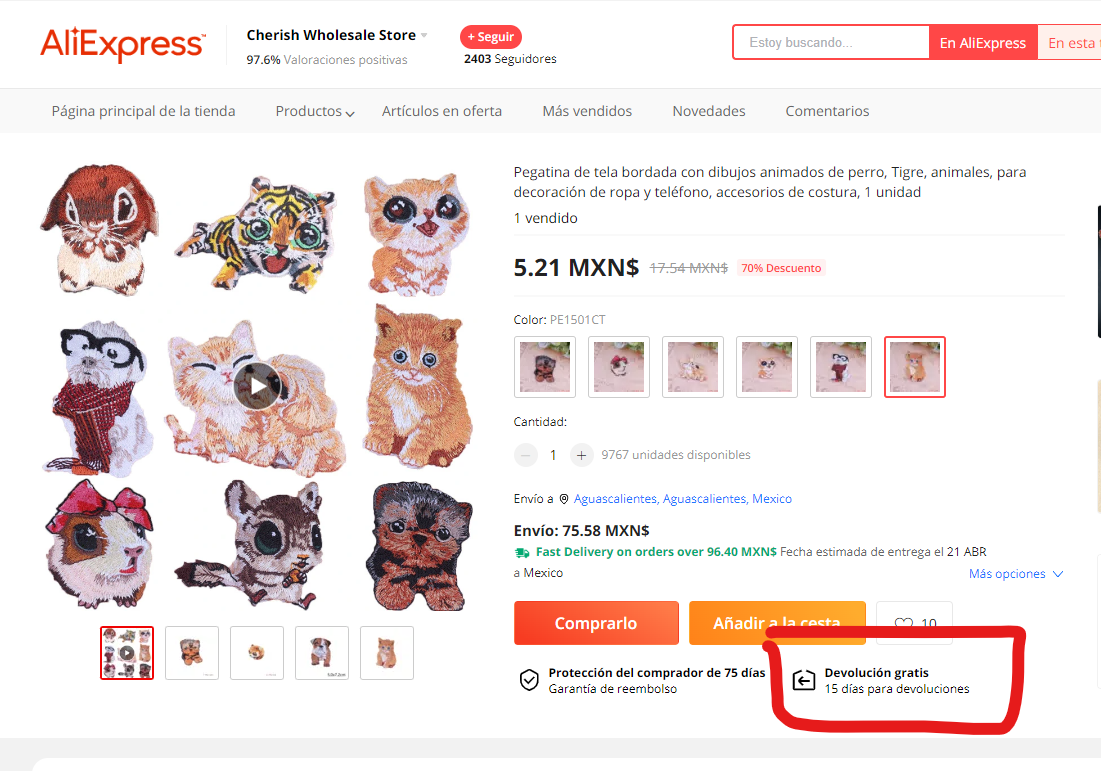Select the dog with glasses color variant
This screenshot has width=1101, height=771.
coord(840,367)
